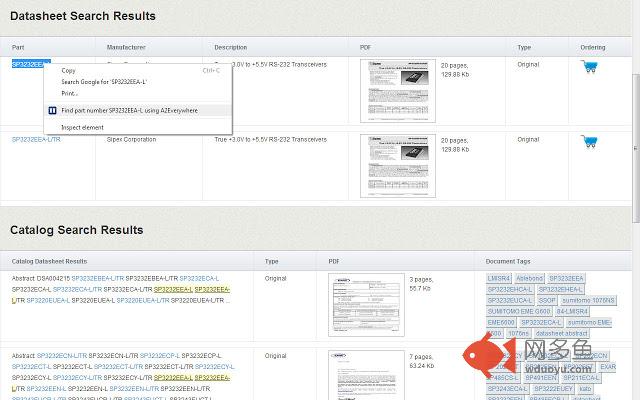Click the EME6000 tag
The width and height of the screenshot is (640, 400).
point(501,322)
